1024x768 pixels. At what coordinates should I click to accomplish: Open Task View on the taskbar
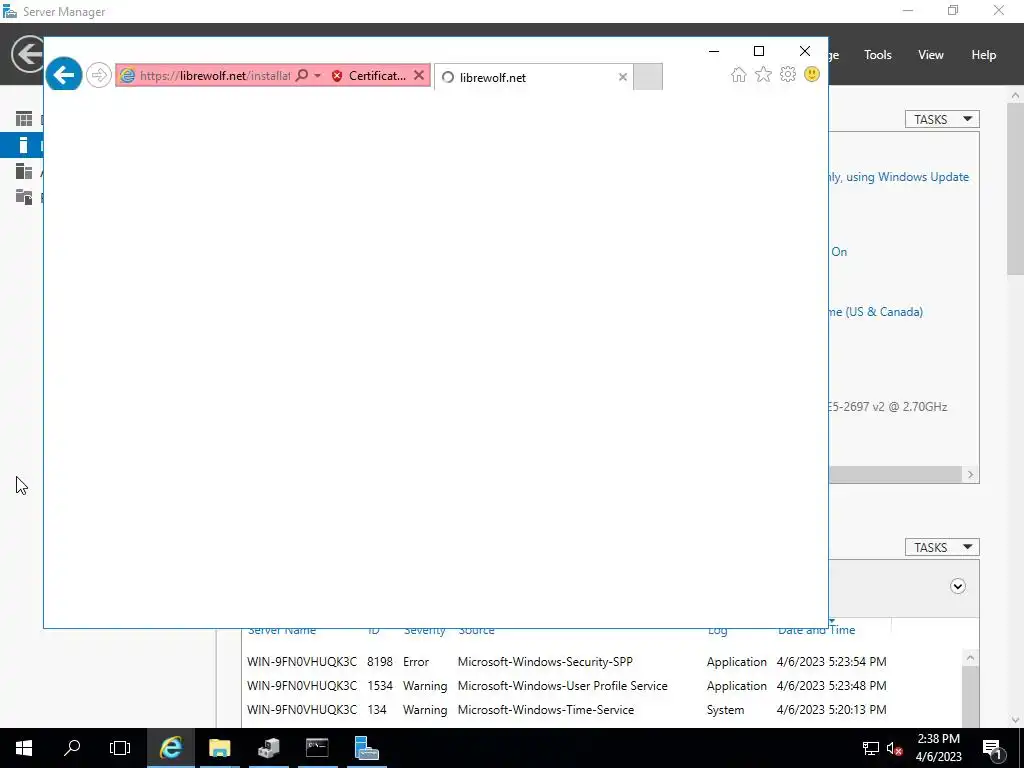point(120,748)
